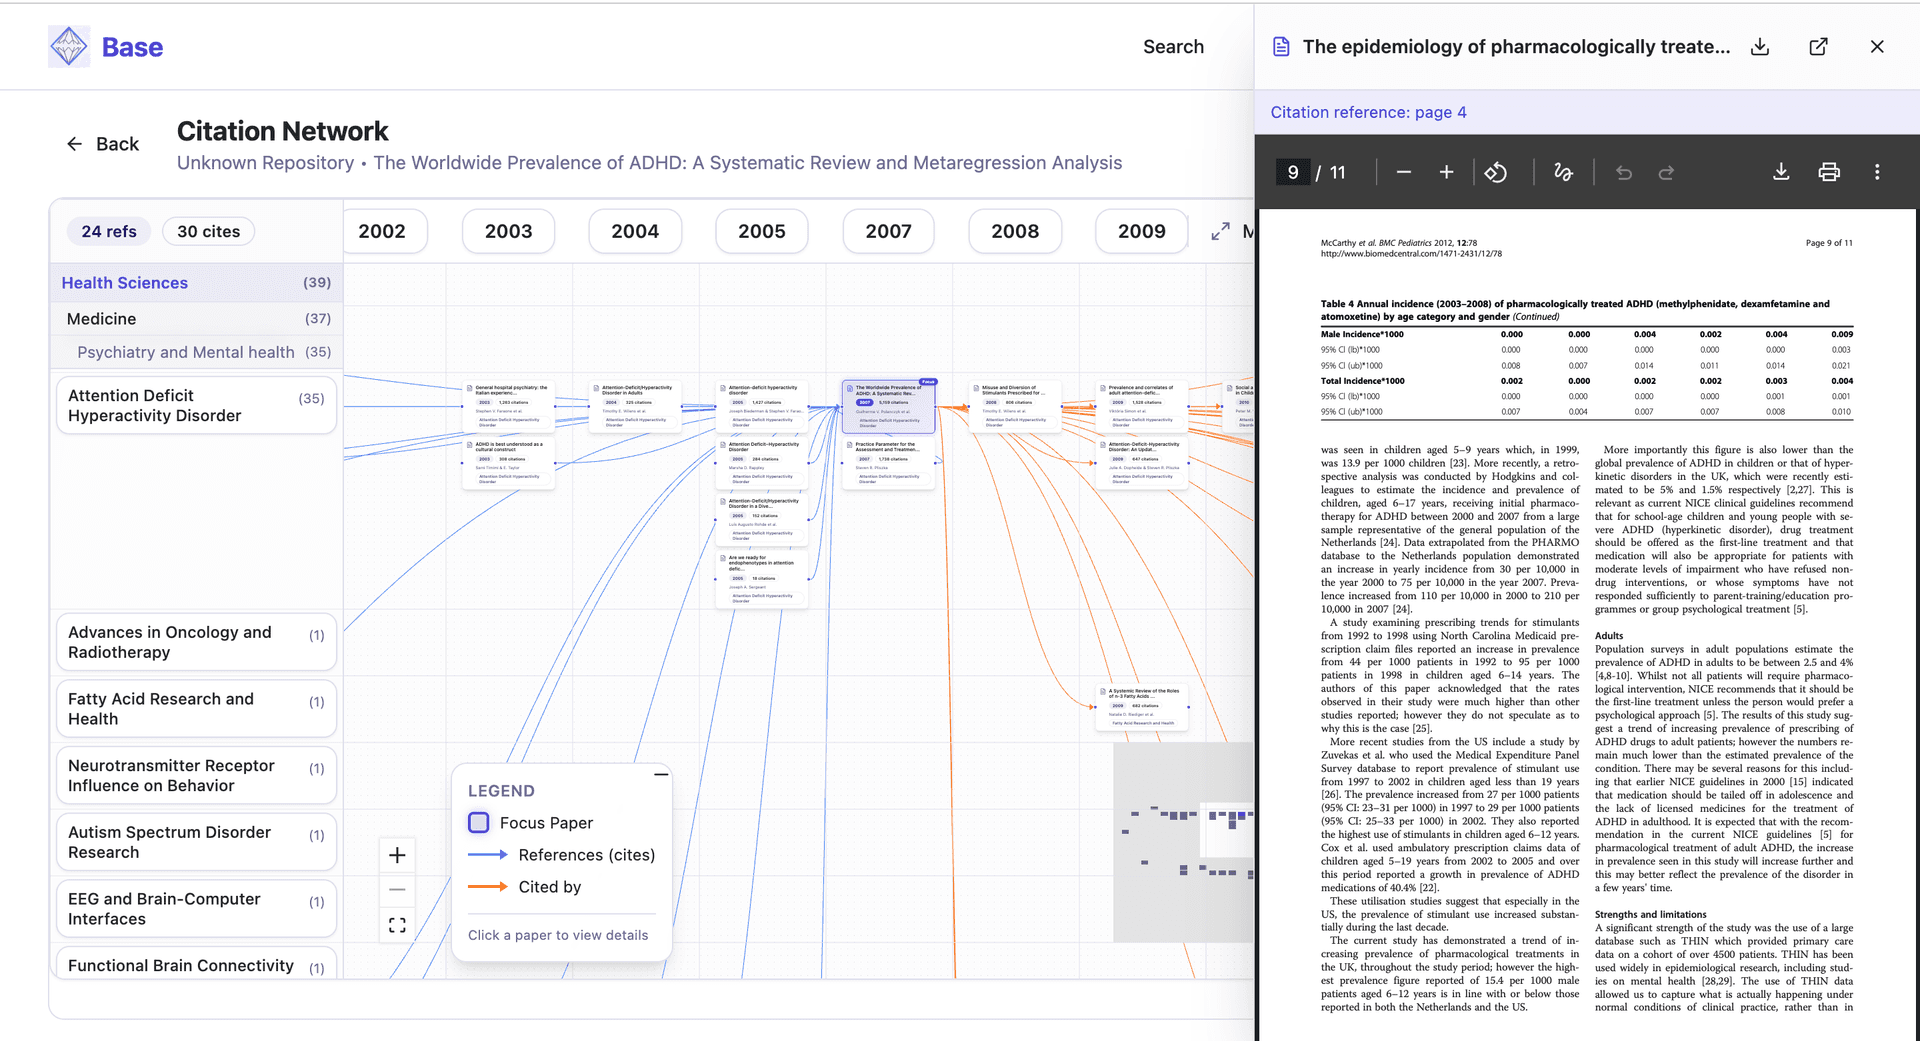Viewport: 1920px width, 1041px height.
Task: Go Back to the previous page
Action: (x=103, y=144)
